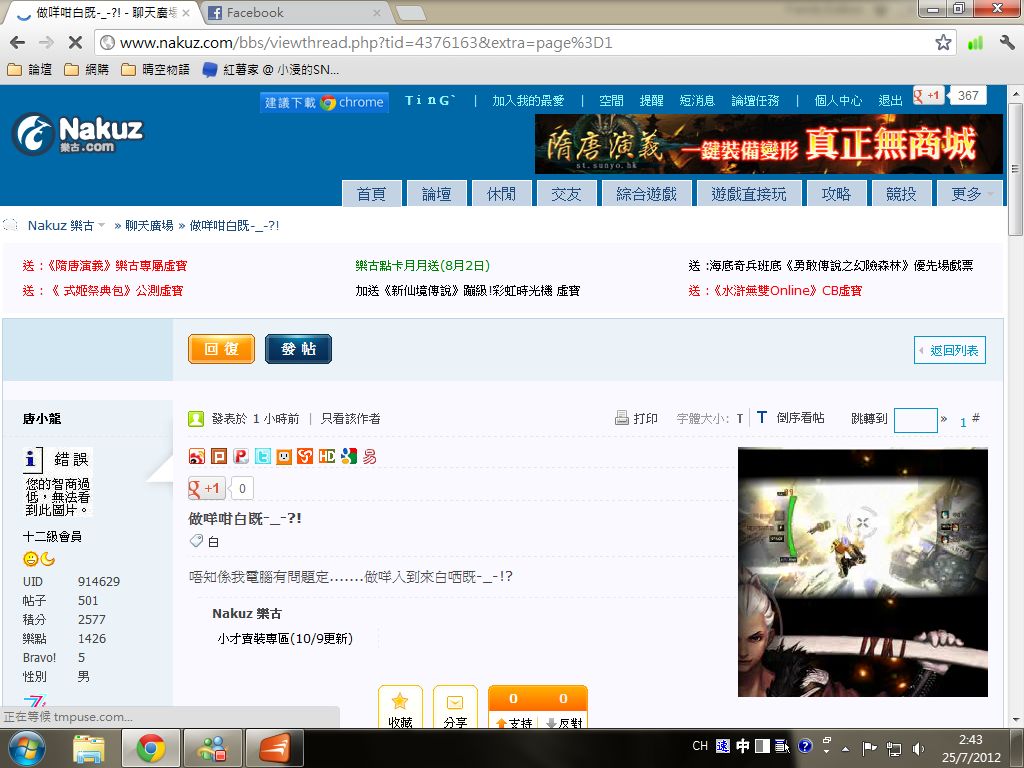
Task: Toggle 倒序看帖 reverse post order
Action: coord(790,418)
